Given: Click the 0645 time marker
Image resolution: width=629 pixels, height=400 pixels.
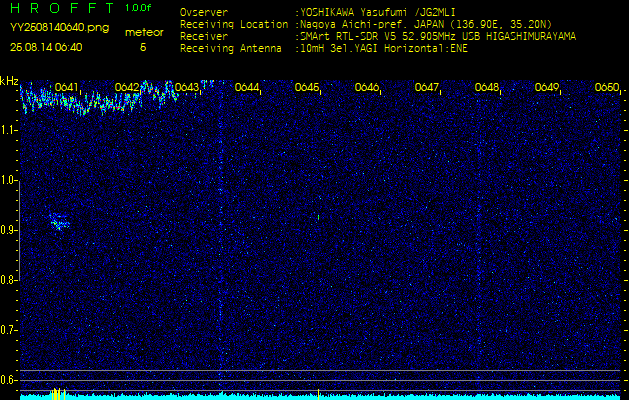Looking at the screenshot, I should 307,87.
